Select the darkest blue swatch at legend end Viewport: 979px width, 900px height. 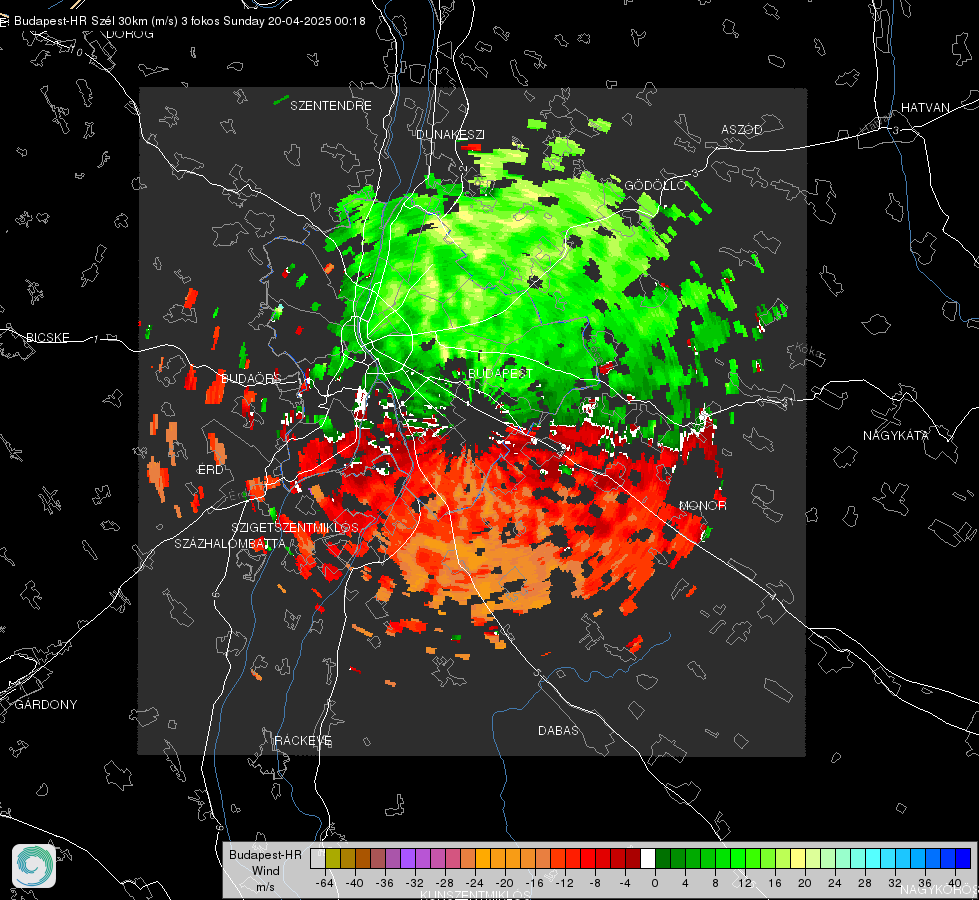(963, 858)
